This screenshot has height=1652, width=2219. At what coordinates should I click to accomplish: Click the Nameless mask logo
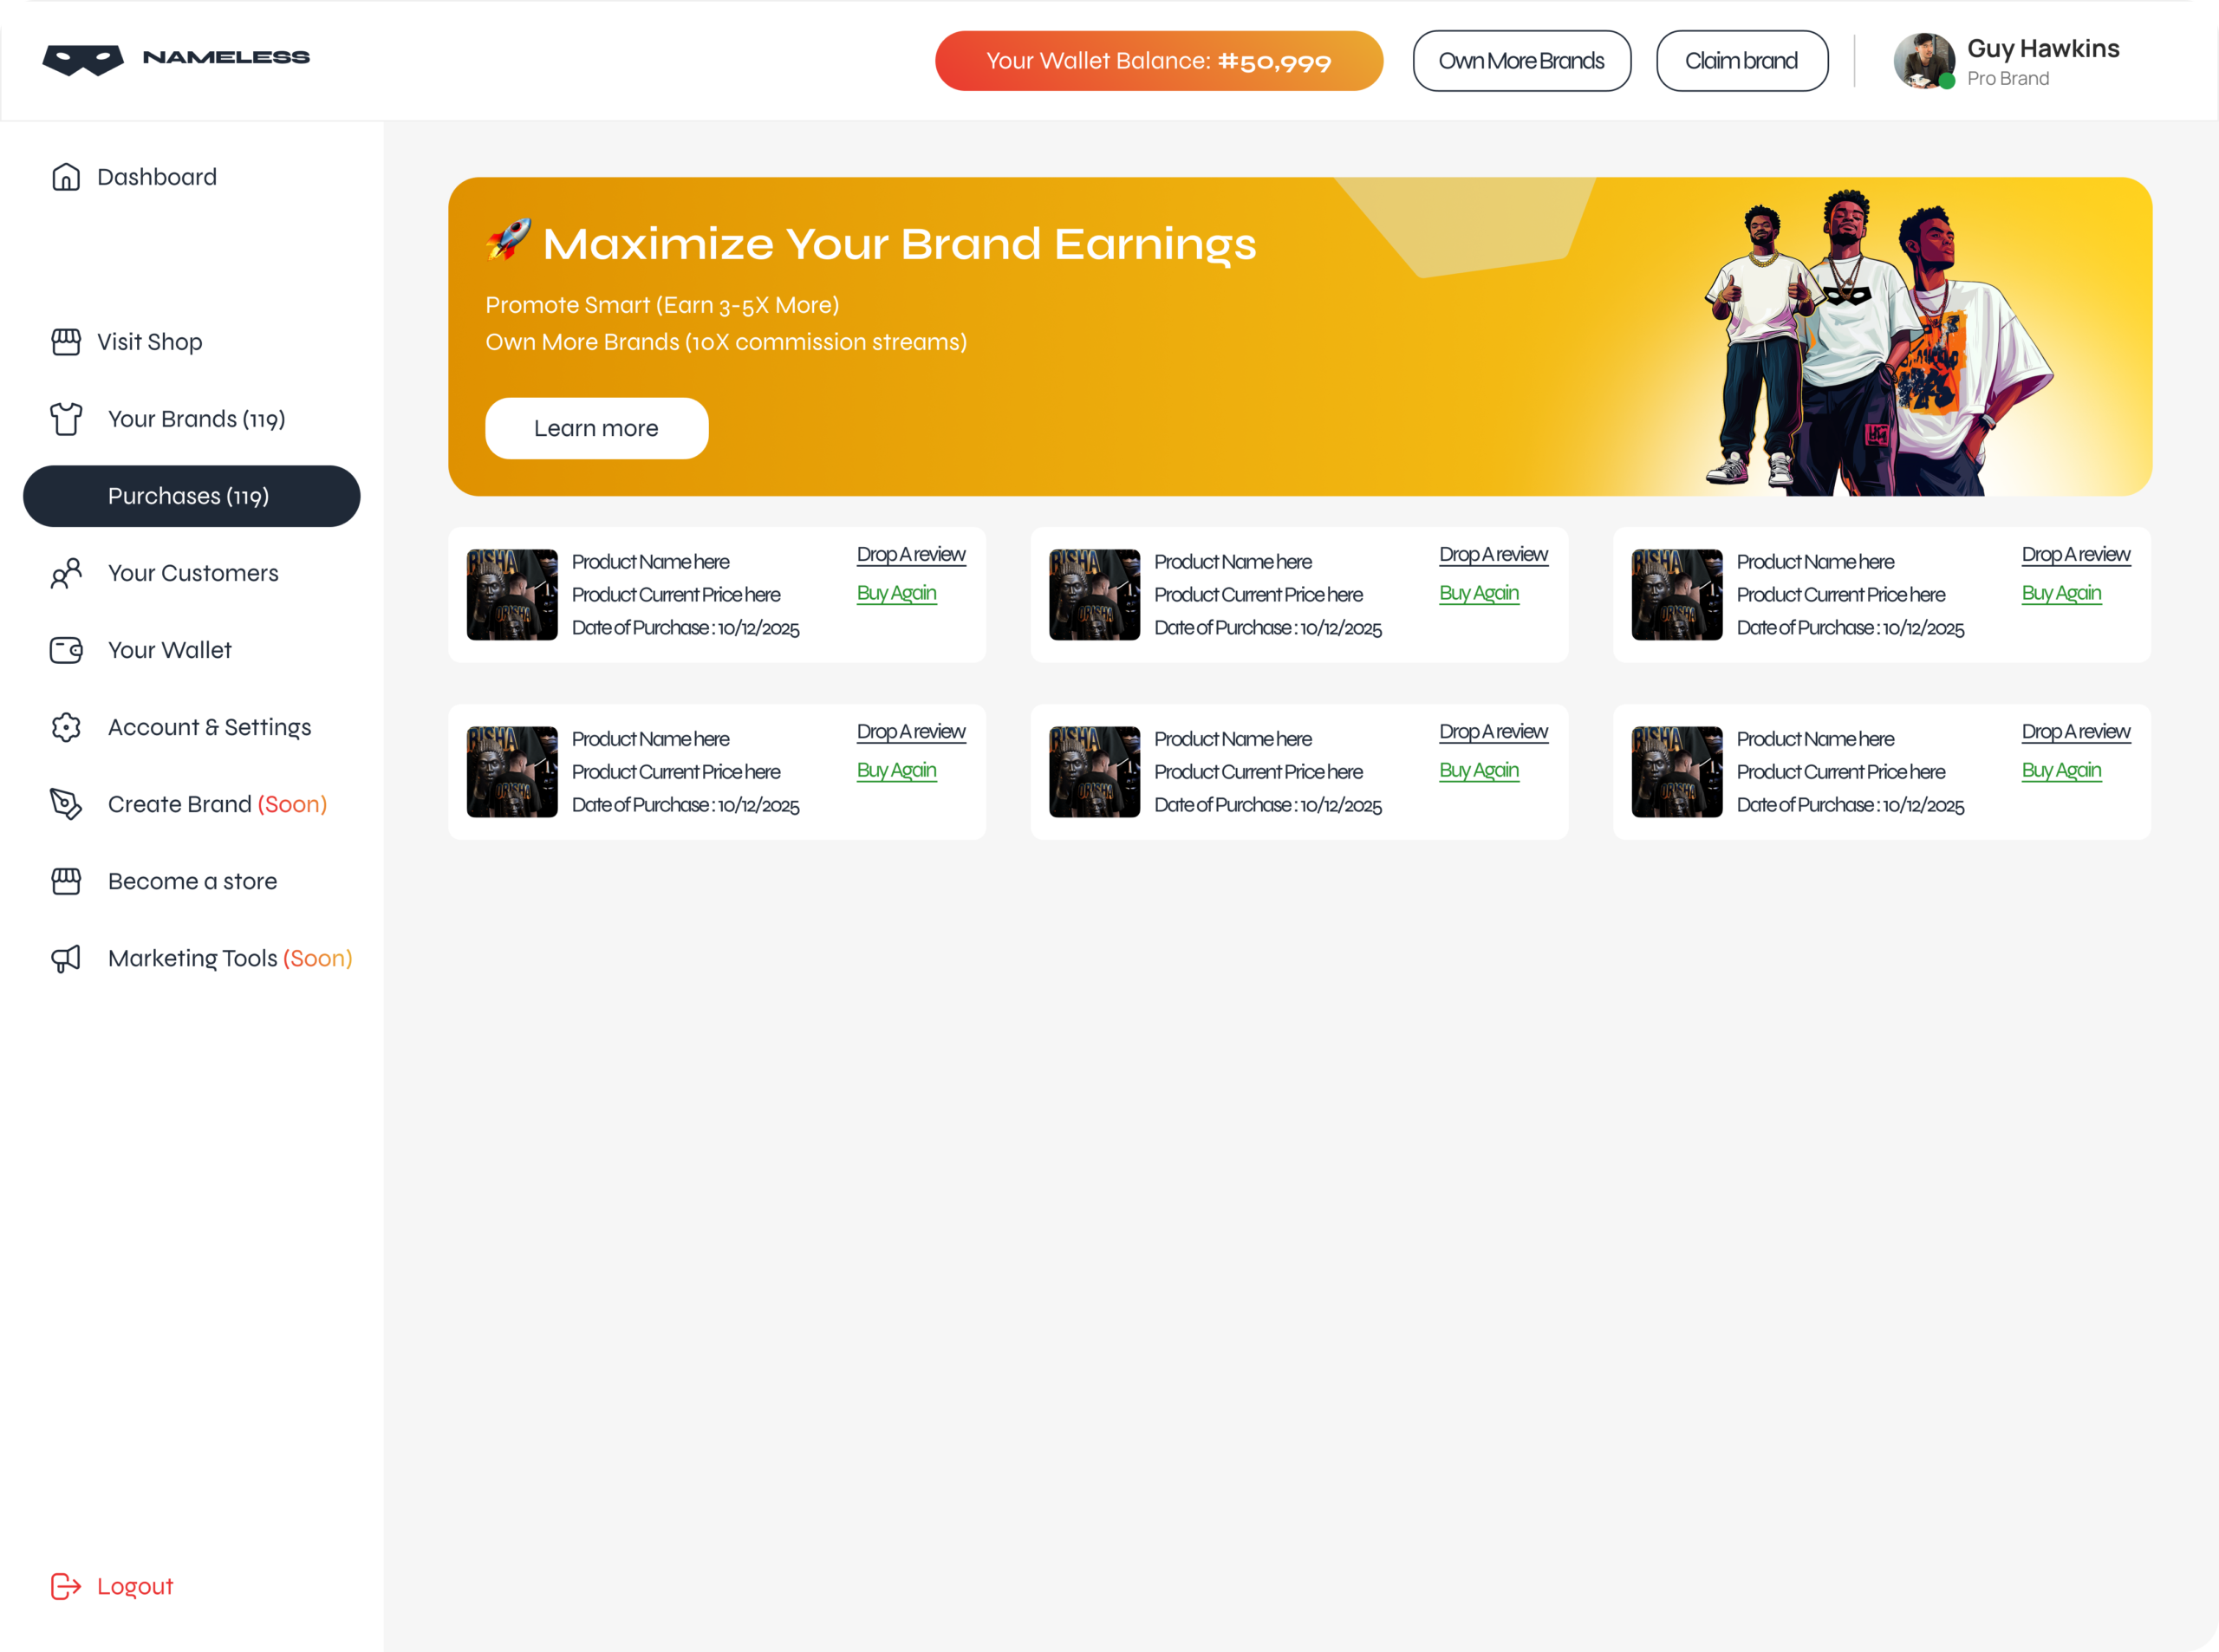[x=83, y=59]
